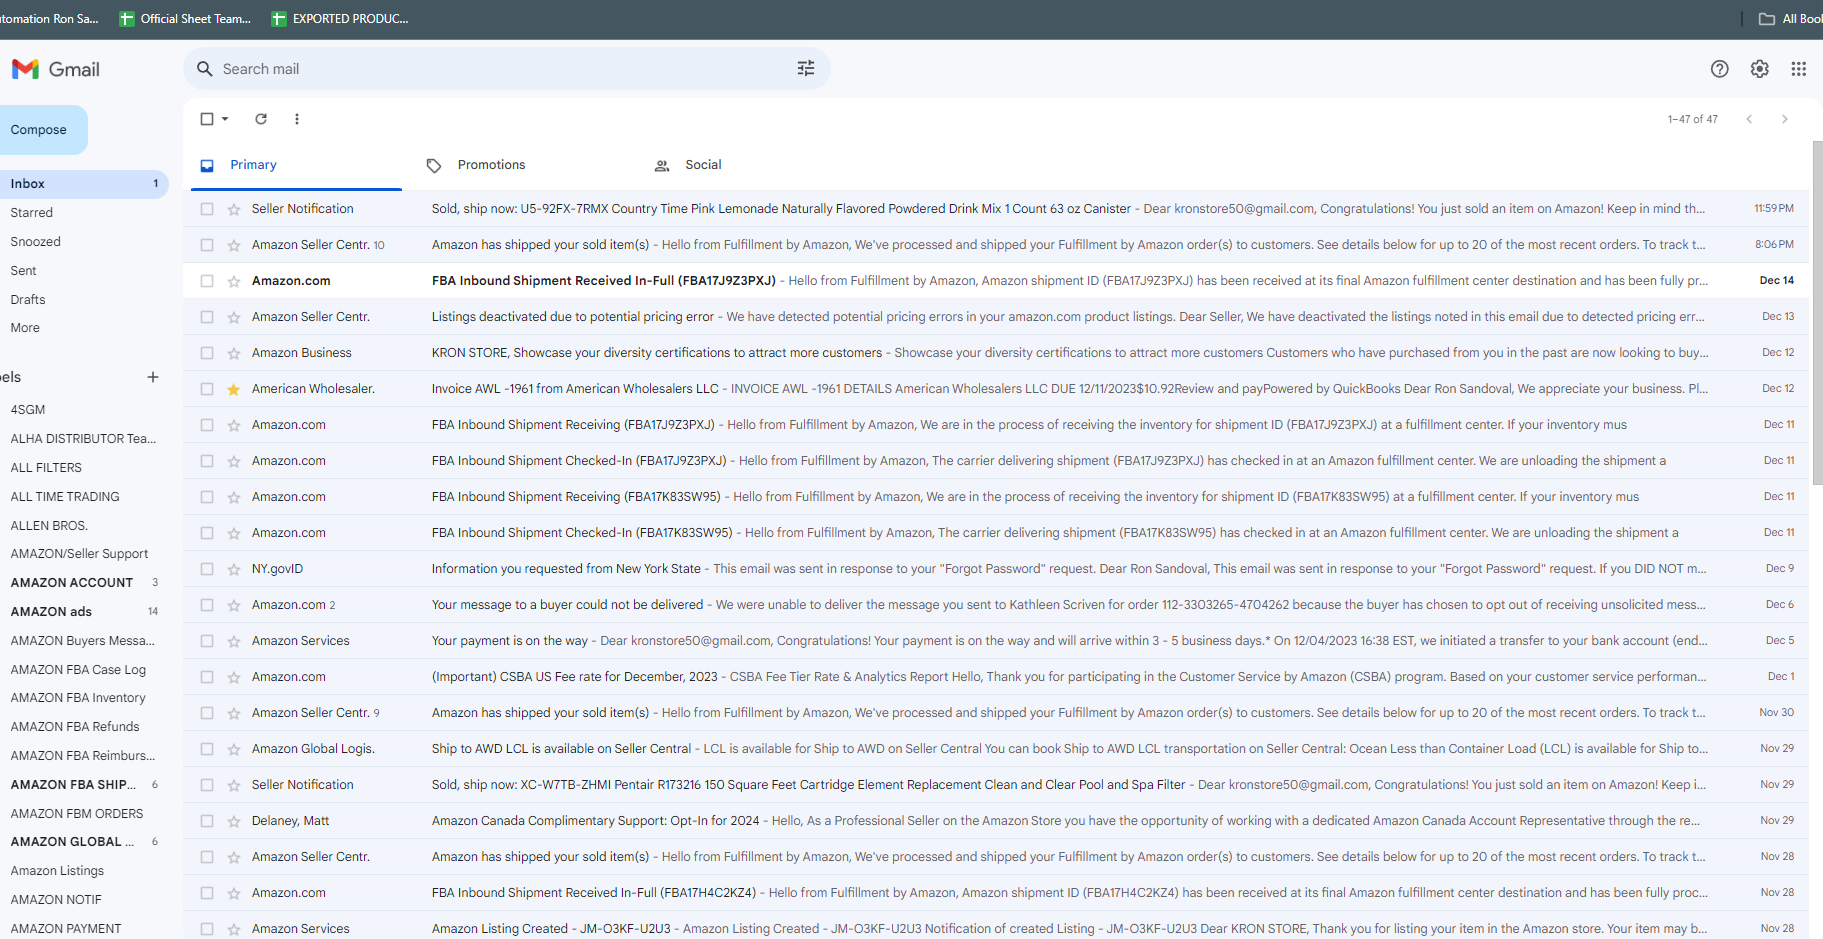Open EXPORTED PRODUC bookmark
The height and width of the screenshot is (939, 1823).
click(x=340, y=19)
